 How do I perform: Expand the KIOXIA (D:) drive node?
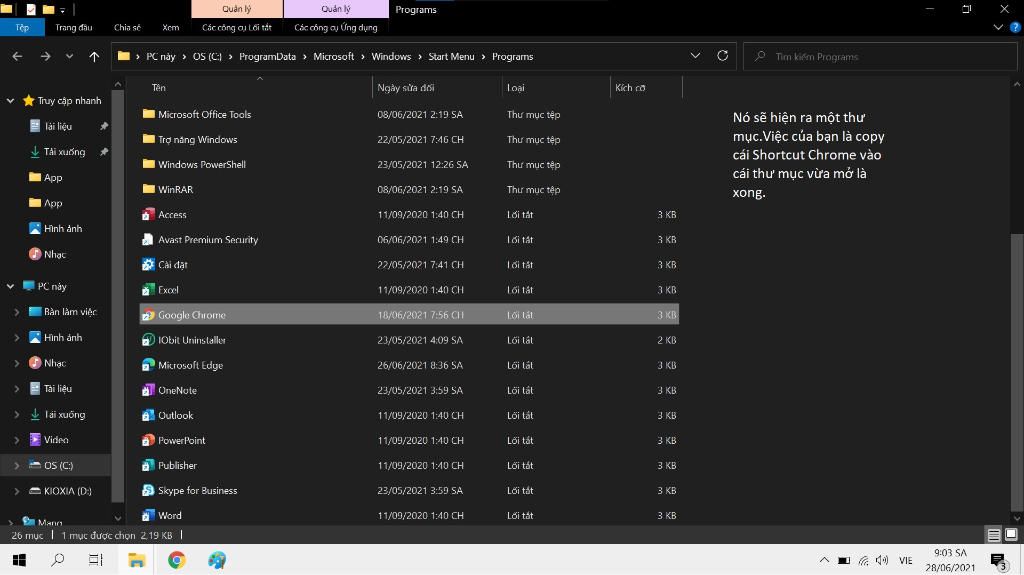coord(17,491)
